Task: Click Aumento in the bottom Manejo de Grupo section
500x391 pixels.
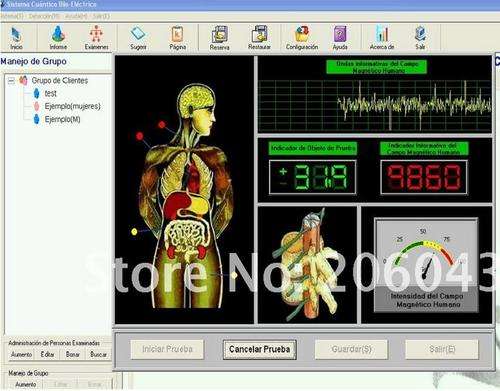Action: point(26,384)
